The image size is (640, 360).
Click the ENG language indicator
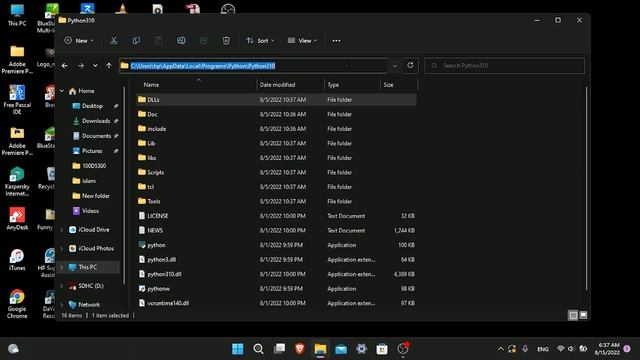coord(542,349)
